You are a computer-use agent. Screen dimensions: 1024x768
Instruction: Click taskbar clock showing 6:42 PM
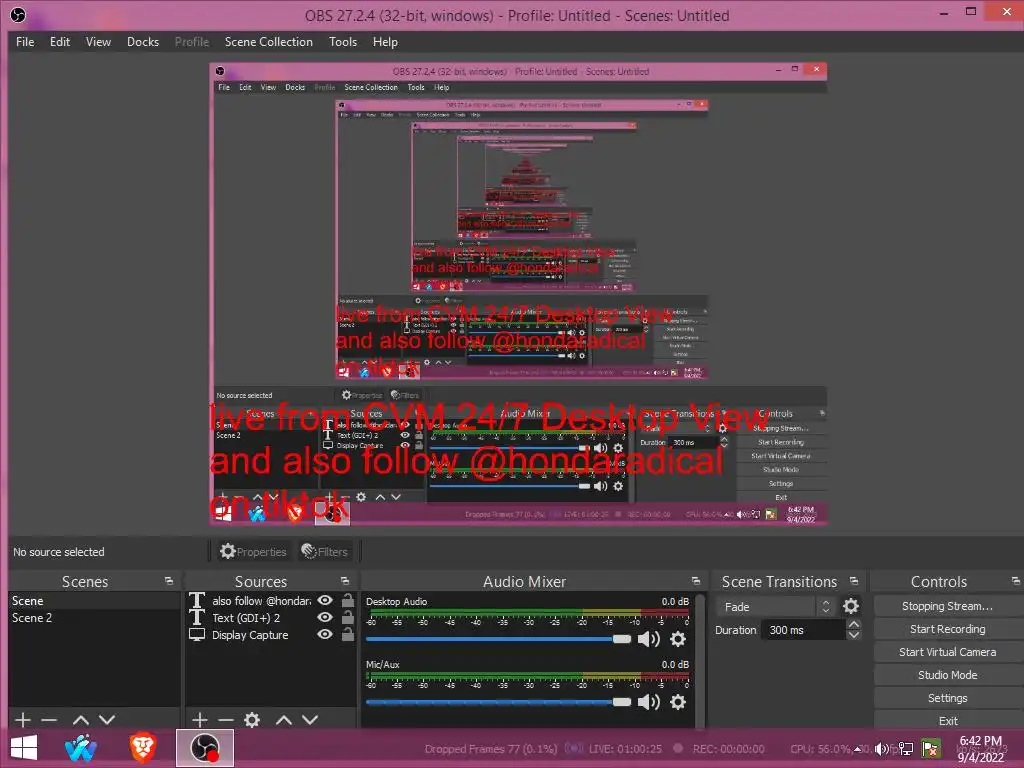(x=980, y=749)
